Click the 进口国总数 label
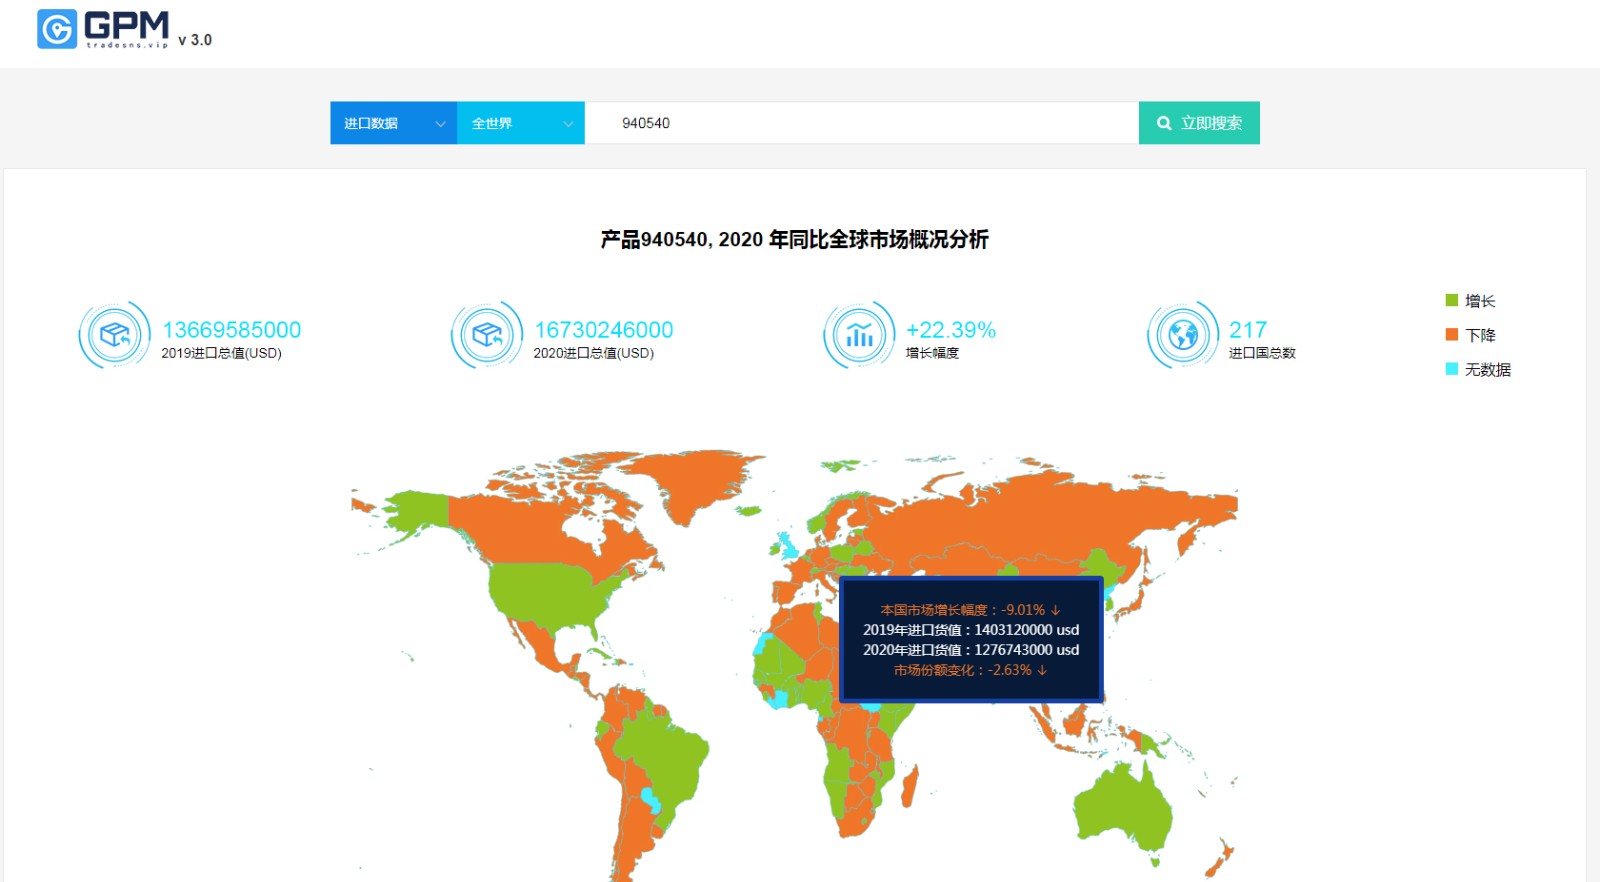The width and height of the screenshot is (1600, 882). [1262, 353]
